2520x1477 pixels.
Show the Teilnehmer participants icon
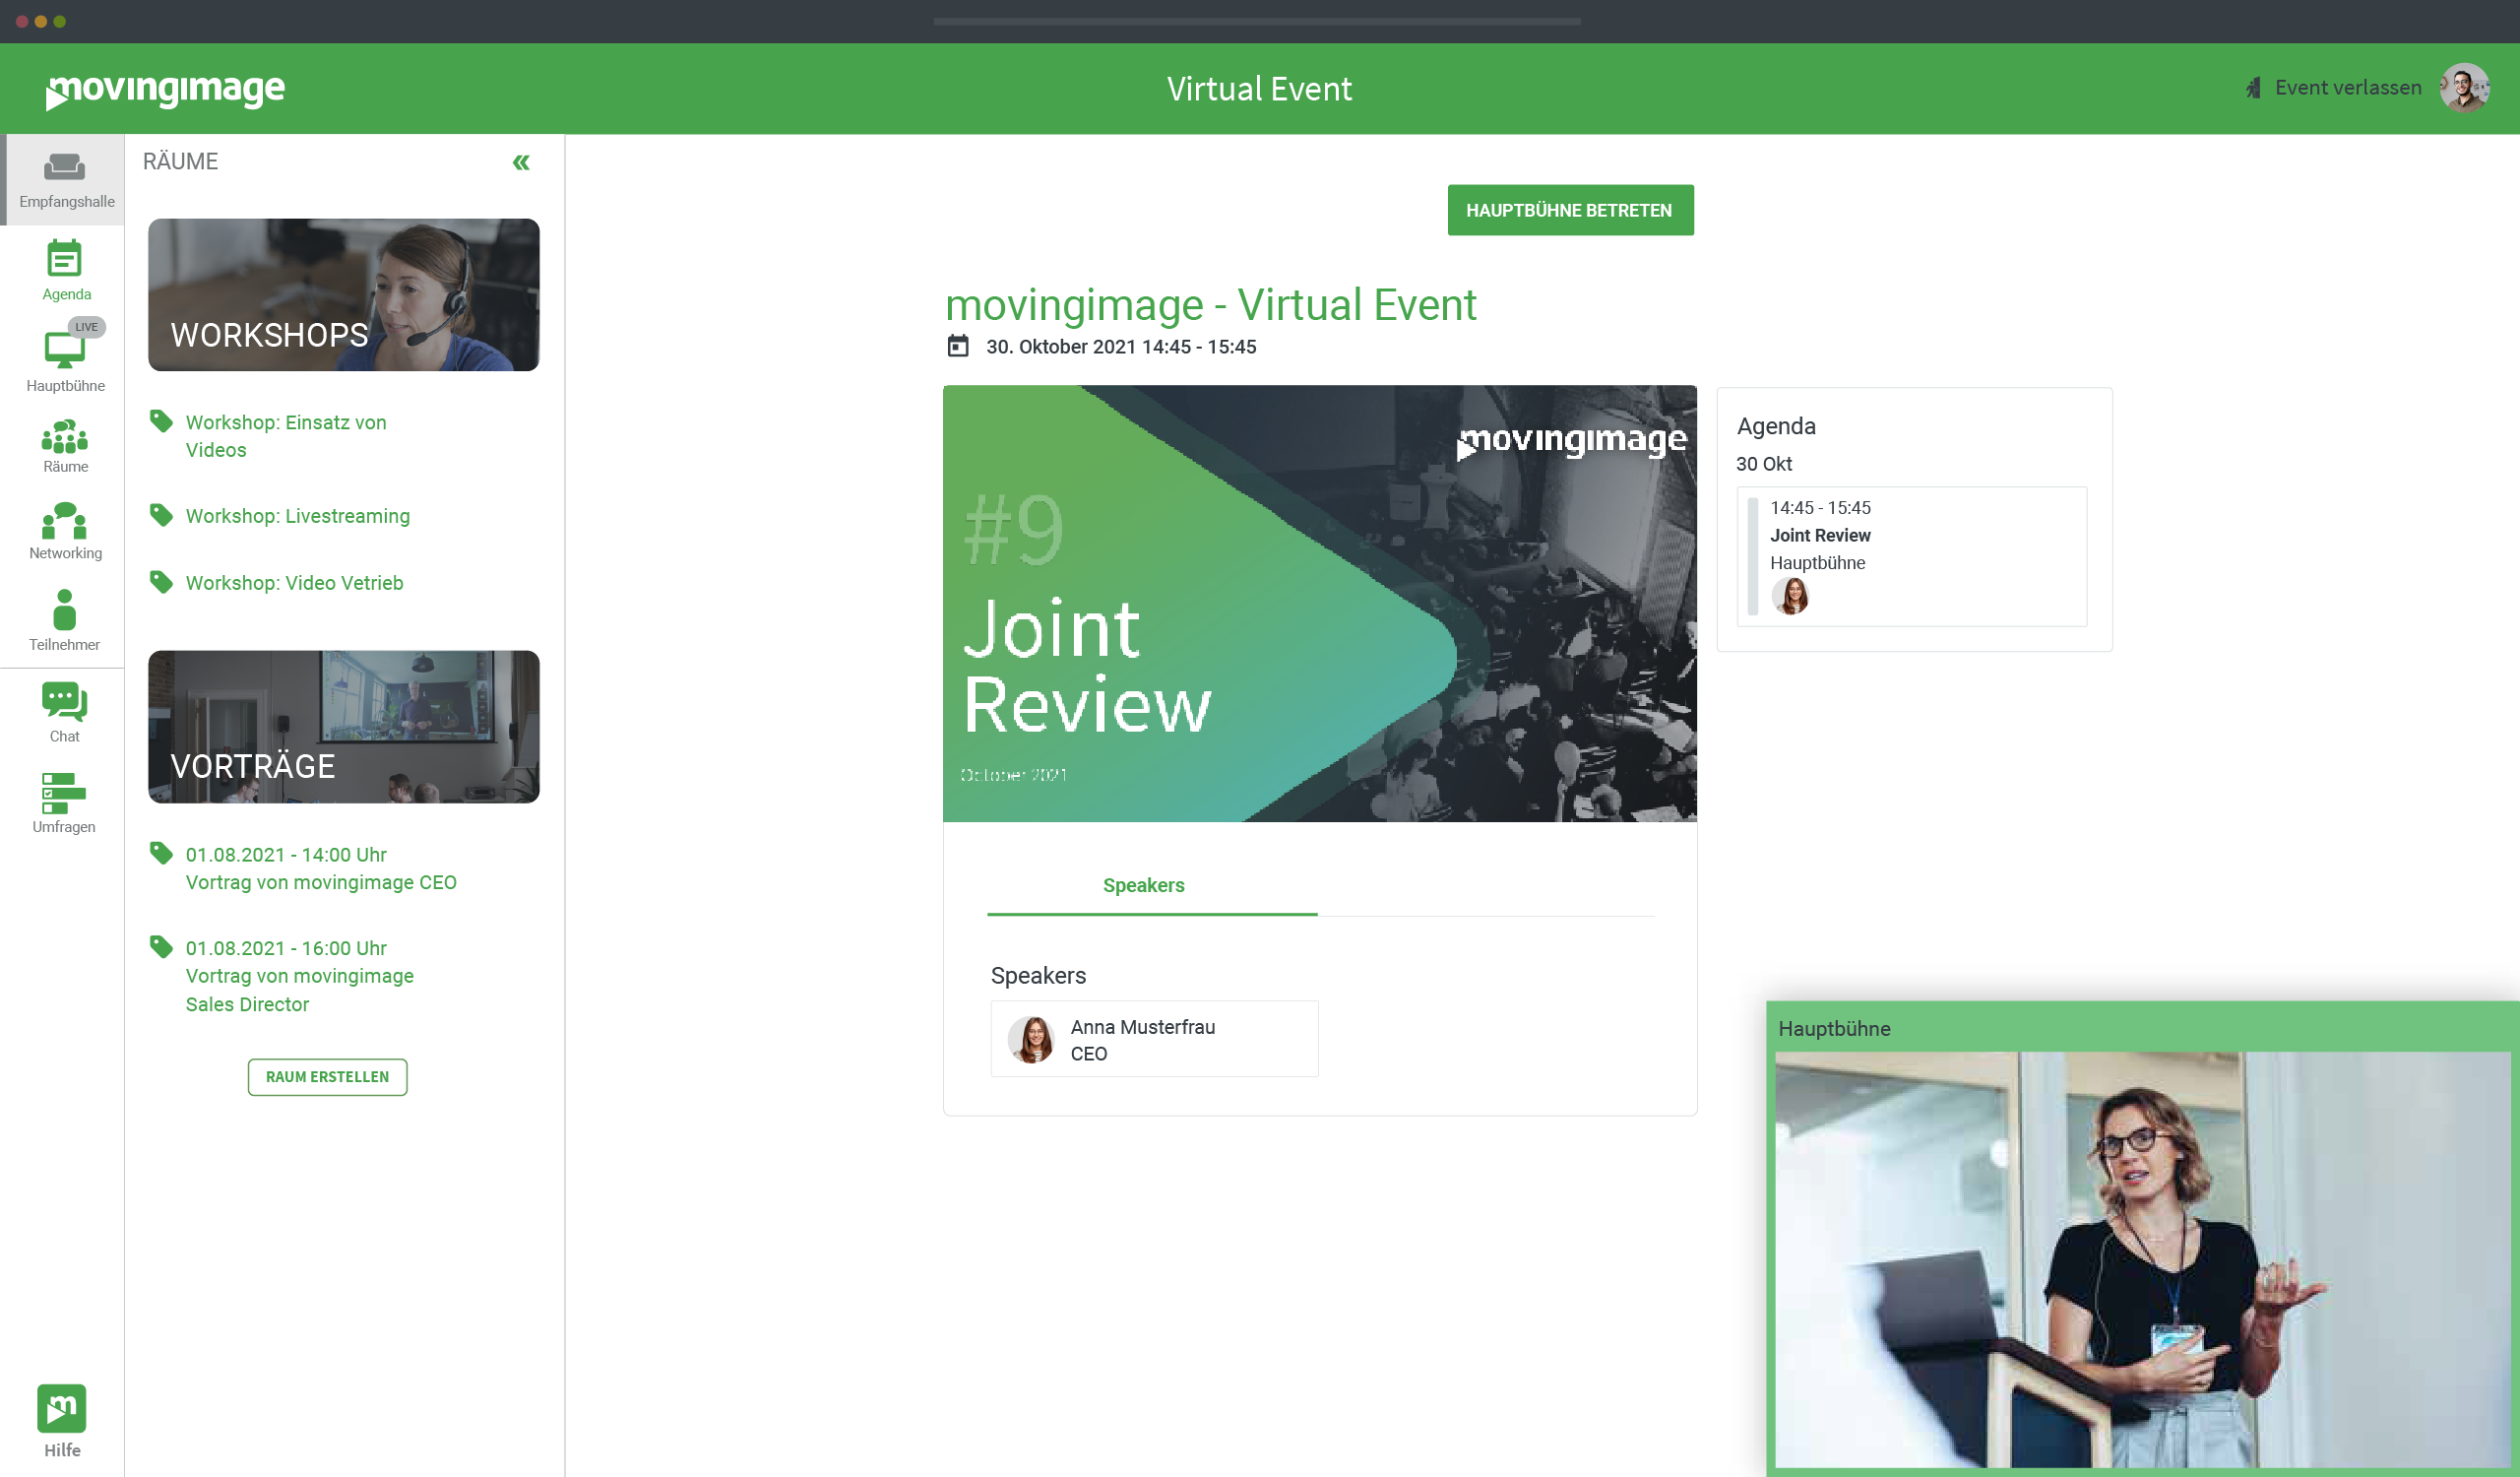(x=64, y=618)
